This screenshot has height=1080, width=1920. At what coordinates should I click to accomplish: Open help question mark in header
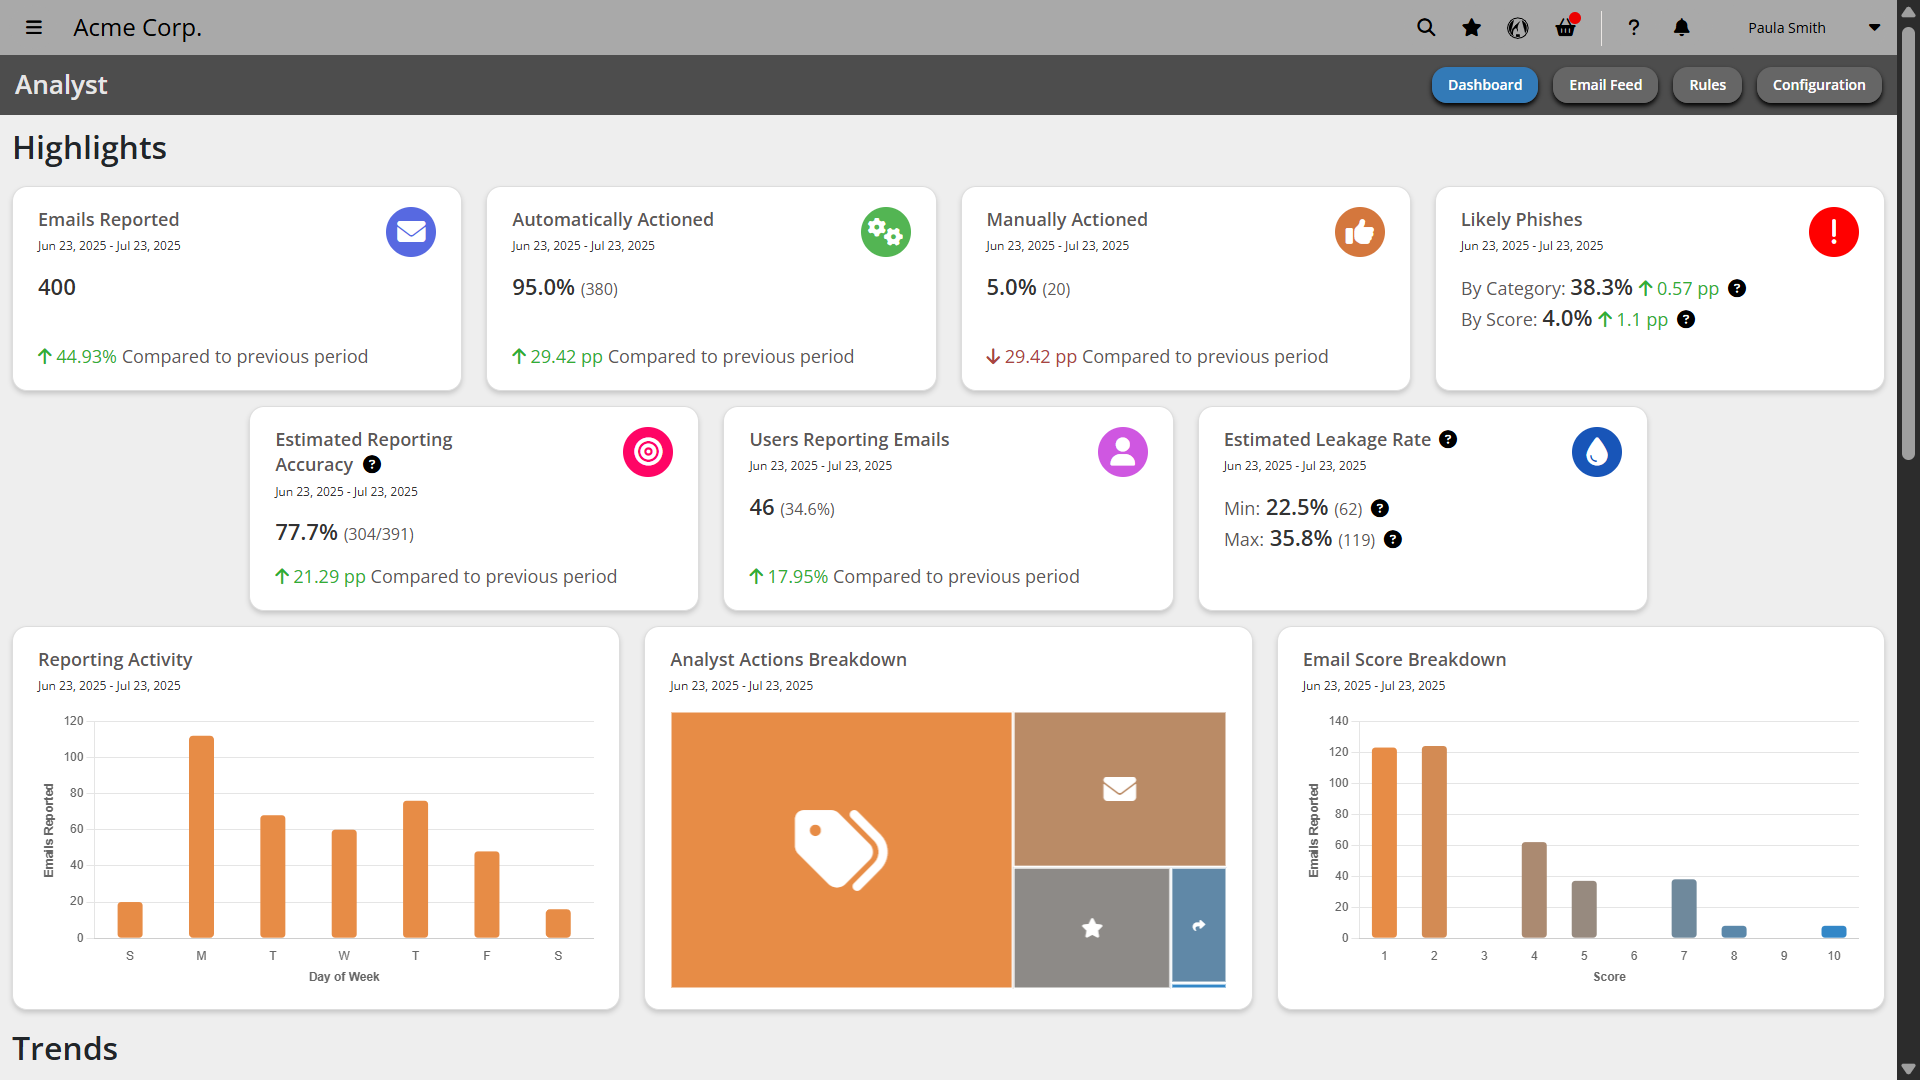1633,28
